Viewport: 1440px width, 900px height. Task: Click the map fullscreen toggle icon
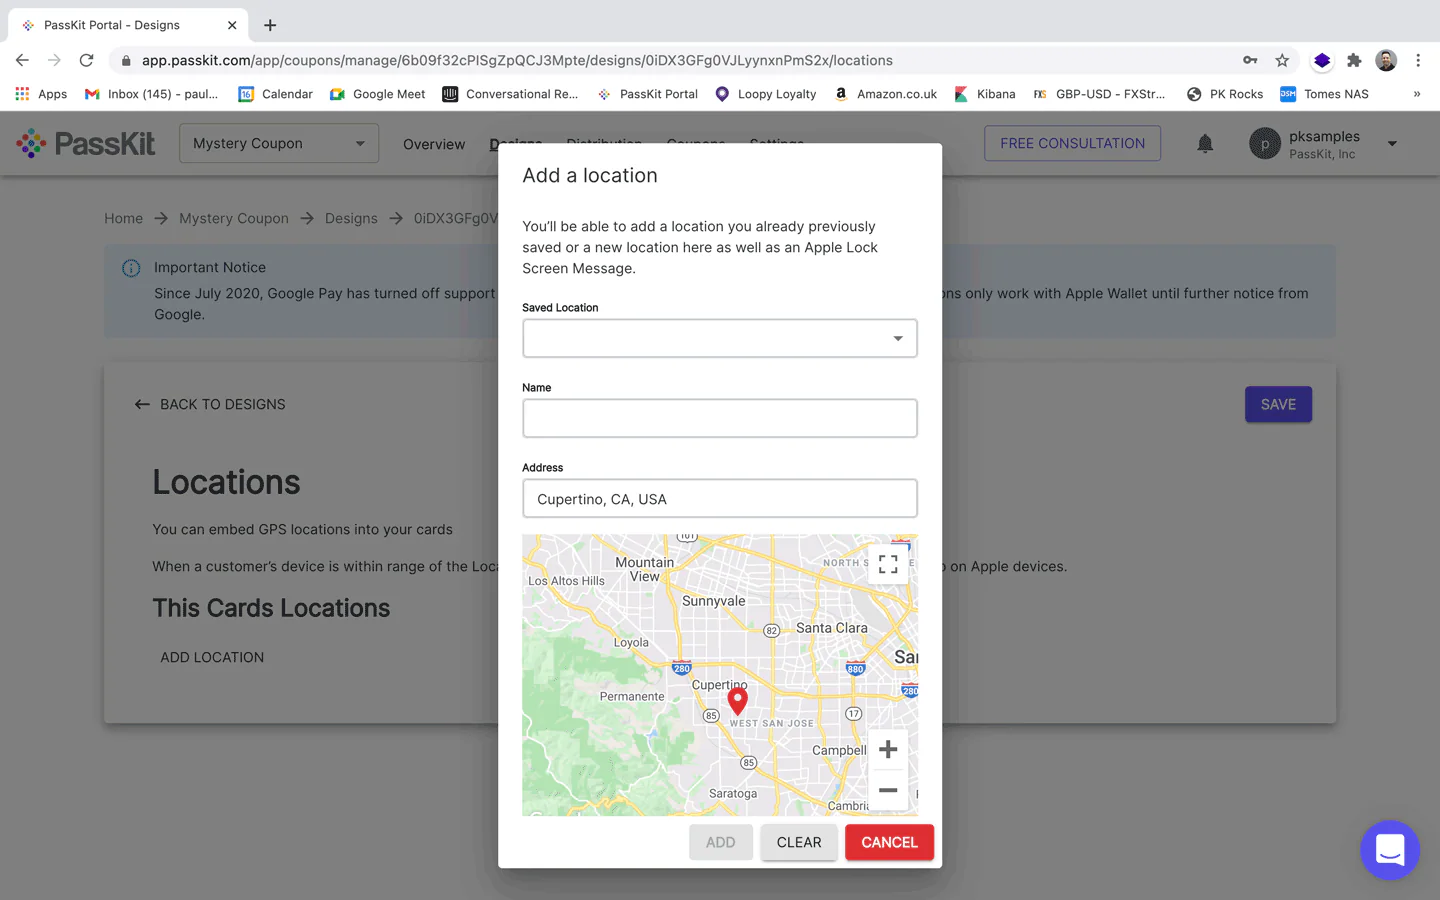click(x=887, y=565)
